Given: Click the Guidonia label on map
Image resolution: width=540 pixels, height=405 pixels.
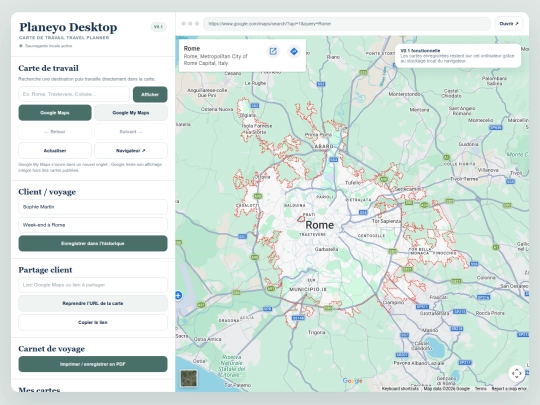Looking at the screenshot, I should (x=468, y=144).
